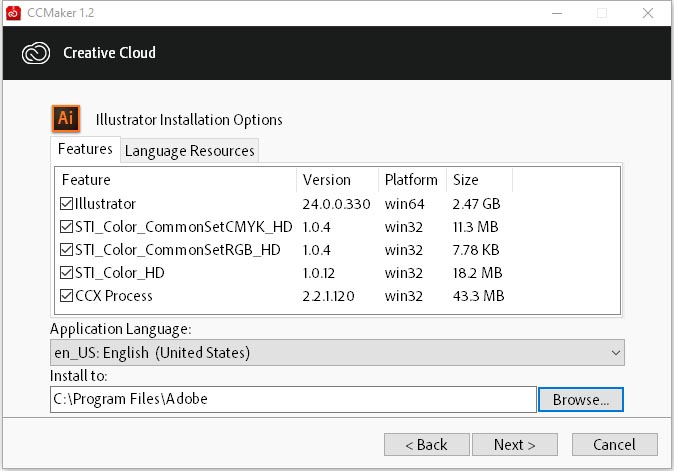Click the CCX Process row label
Image resolution: width=674 pixels, height=471 pixels.
pyautogui.click(x=114, y=296)
